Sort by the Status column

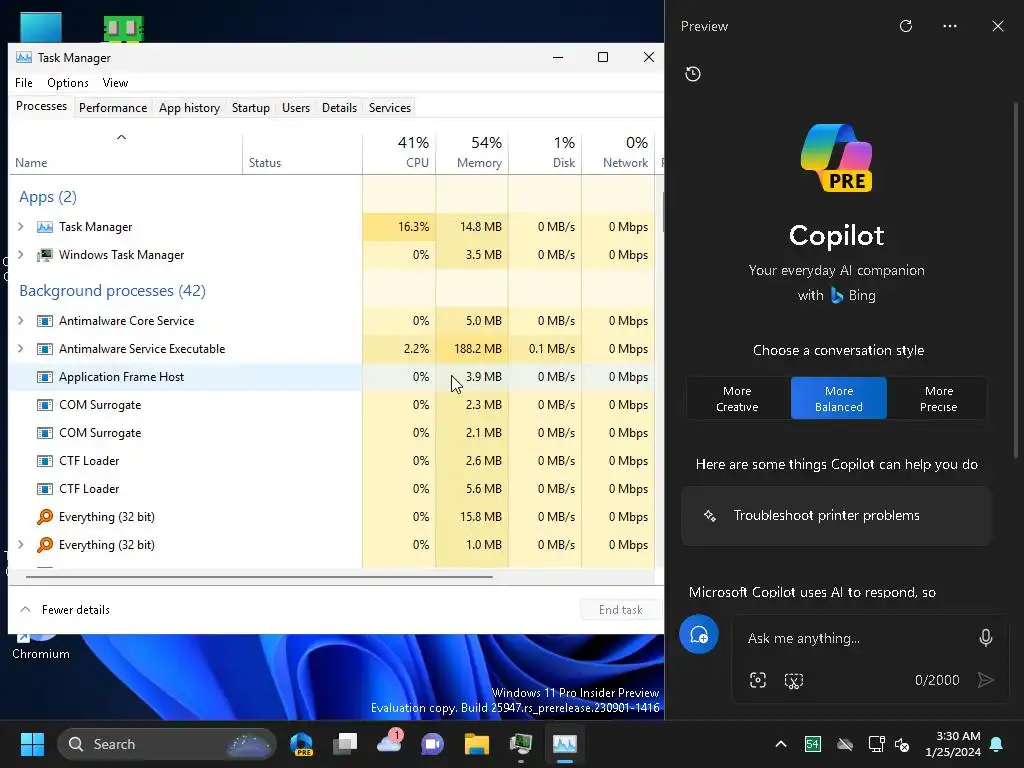pos(302,154)
